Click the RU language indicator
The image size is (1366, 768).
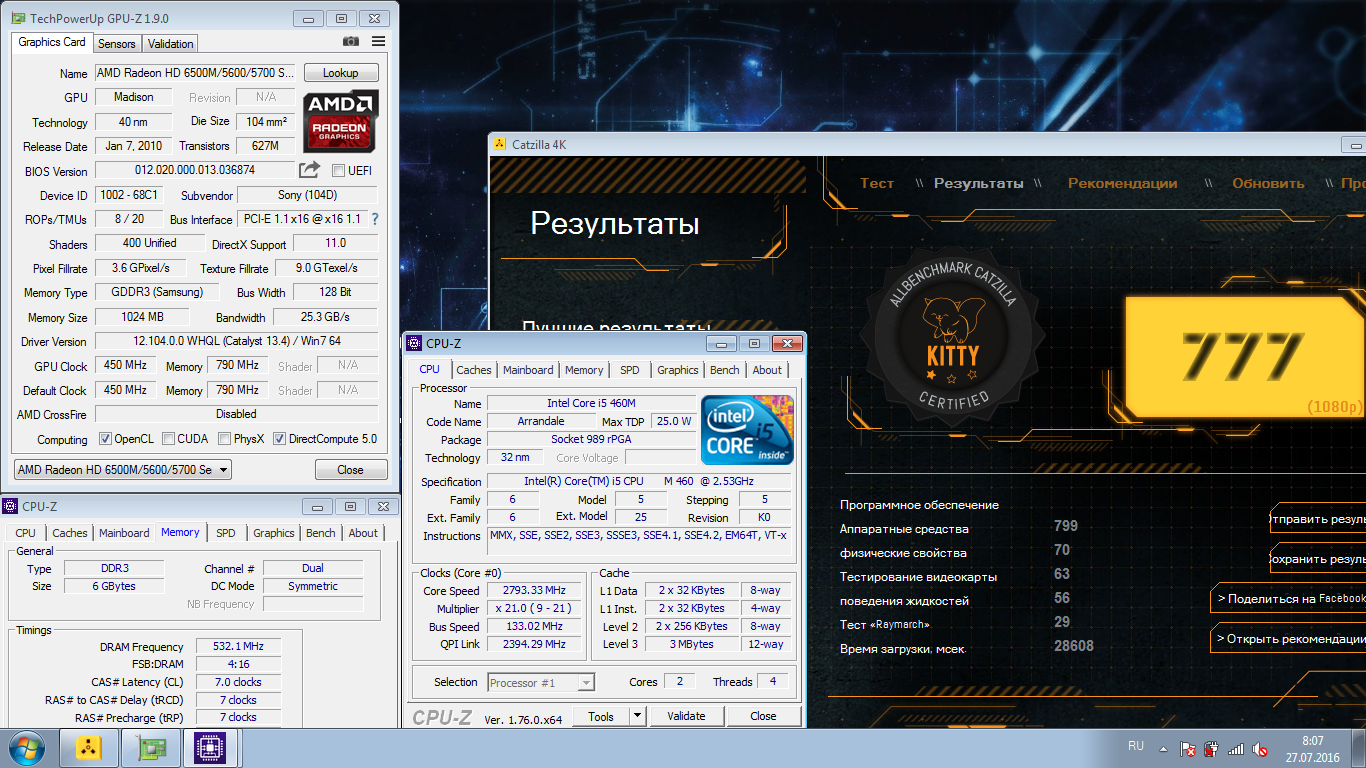1135,746
